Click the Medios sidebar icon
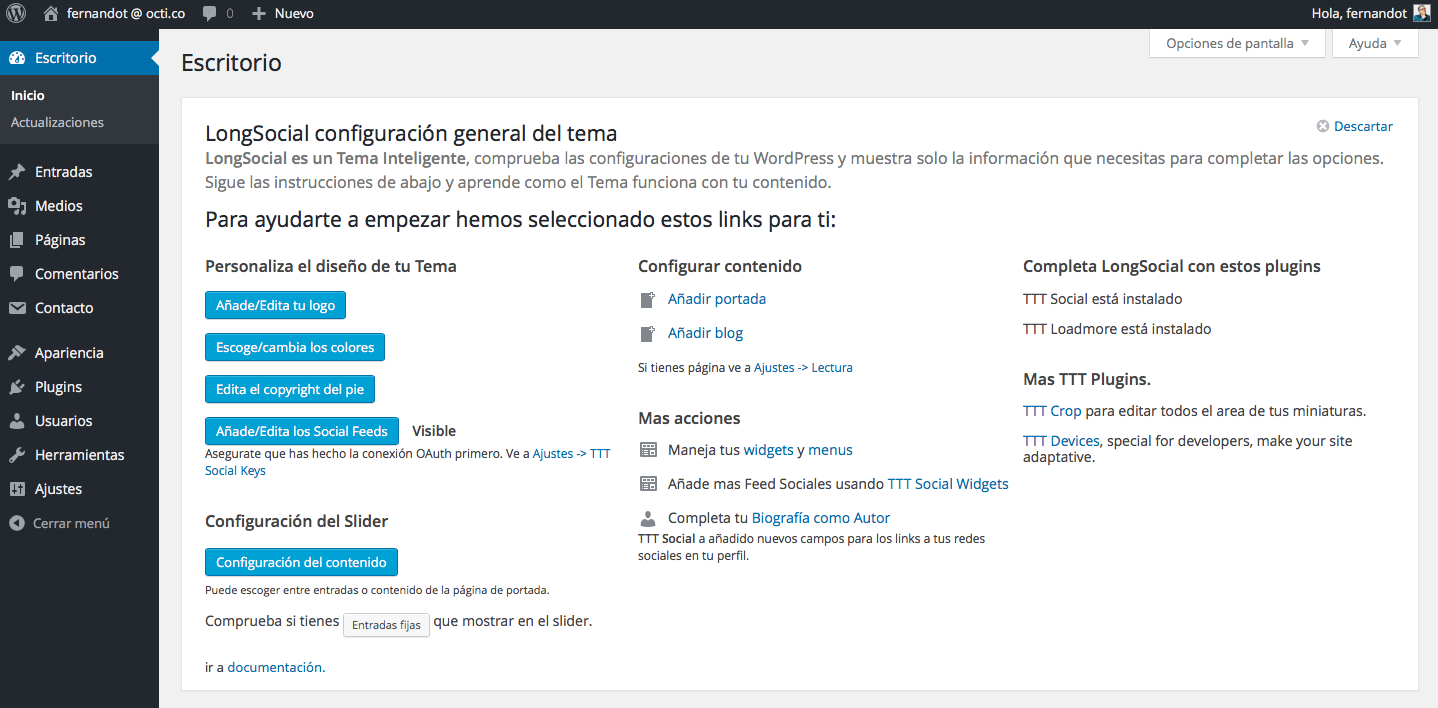The width and height of the screenshot is (1438, 708). click(17, 206)
